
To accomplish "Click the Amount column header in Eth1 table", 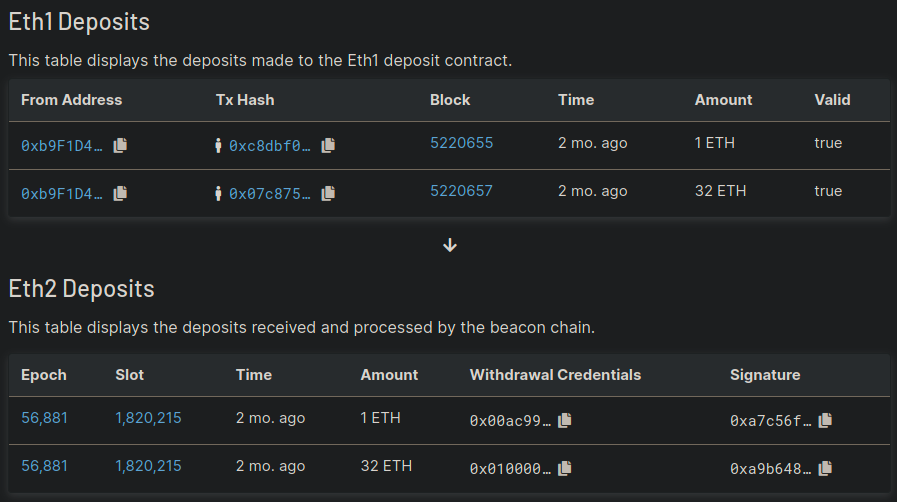I will (723, 100).
